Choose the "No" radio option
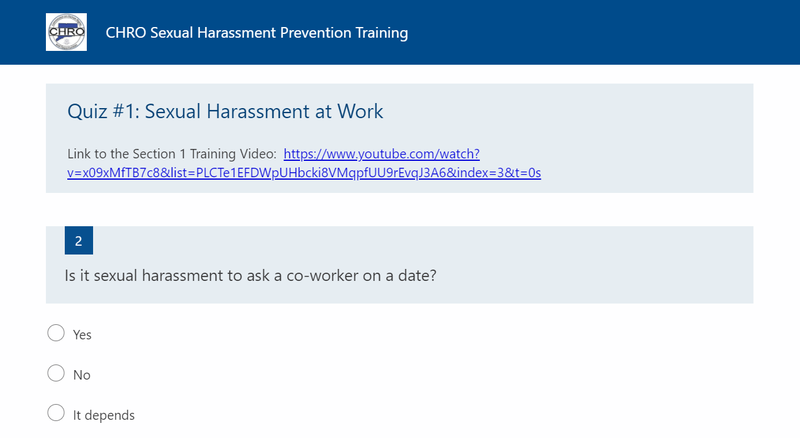This screenshot has height=438, width=800. [56, 373]
